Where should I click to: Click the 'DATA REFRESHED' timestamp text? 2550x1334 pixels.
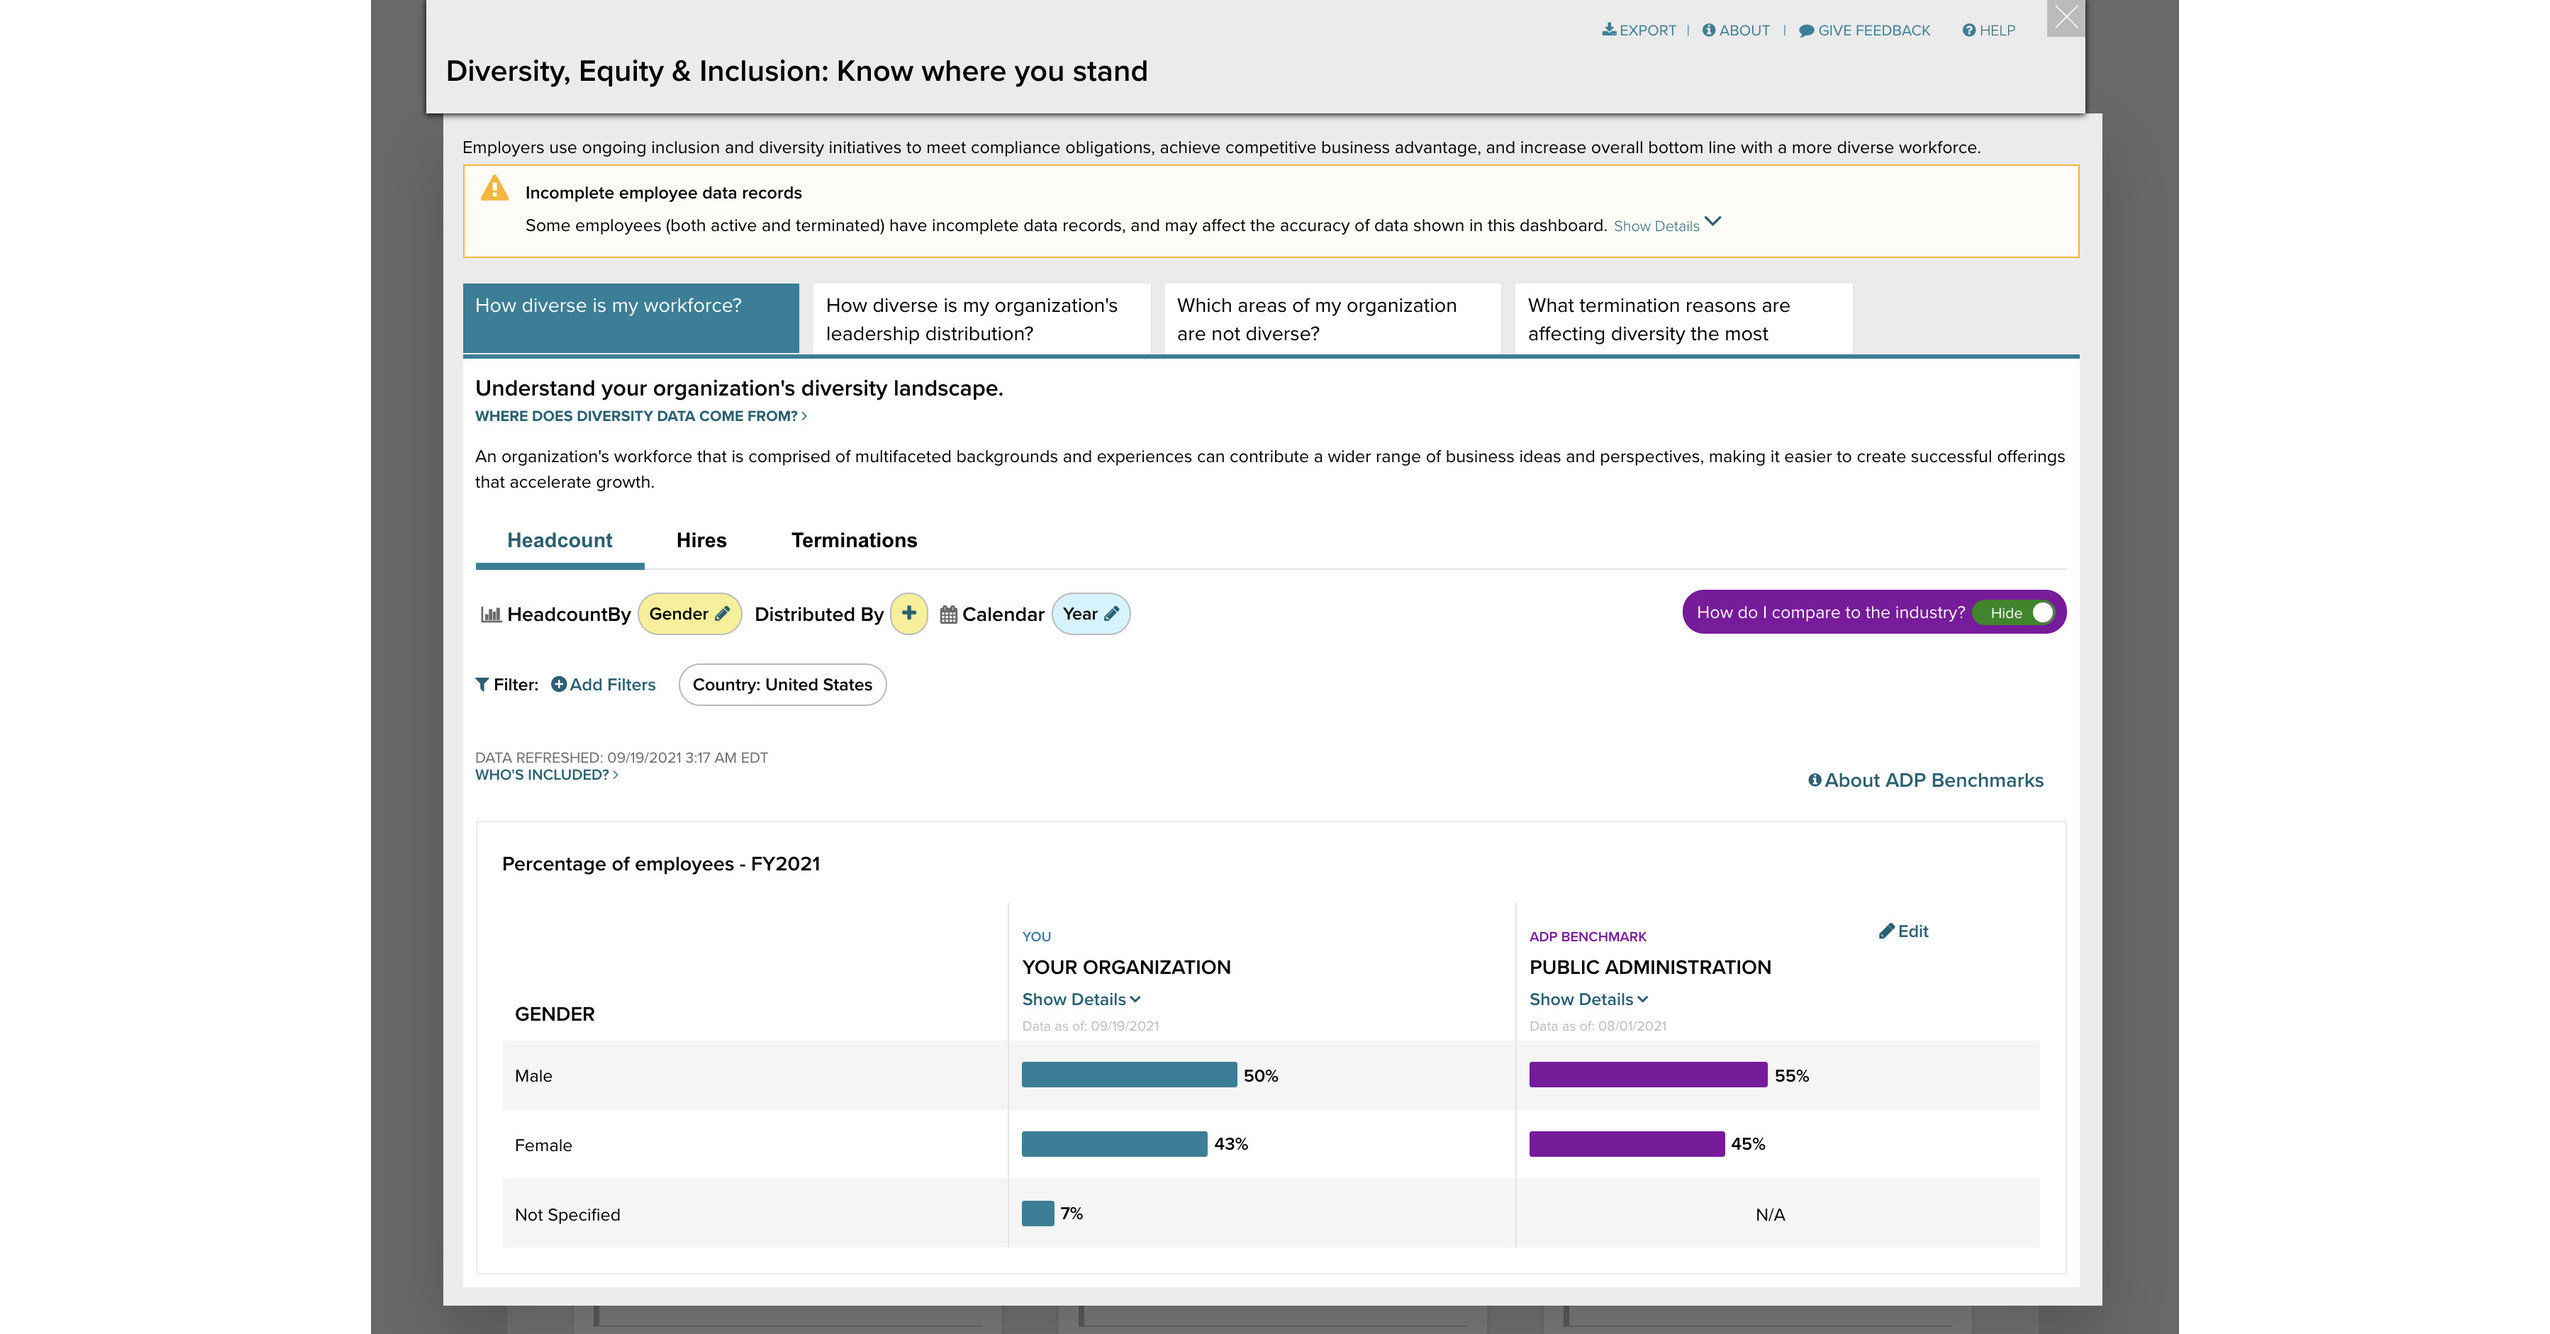pos(621,758)
